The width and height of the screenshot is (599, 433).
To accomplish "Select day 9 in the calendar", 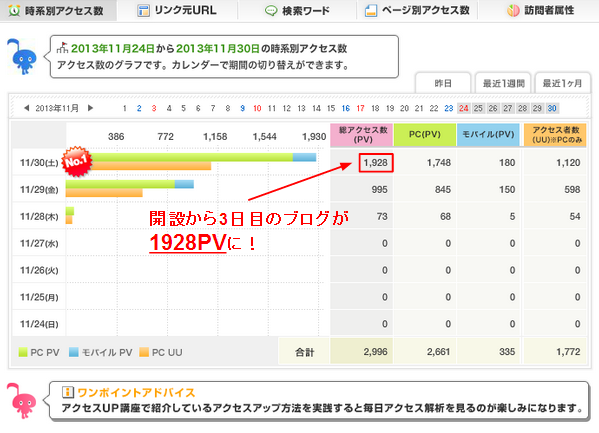I will click(242, 109).
